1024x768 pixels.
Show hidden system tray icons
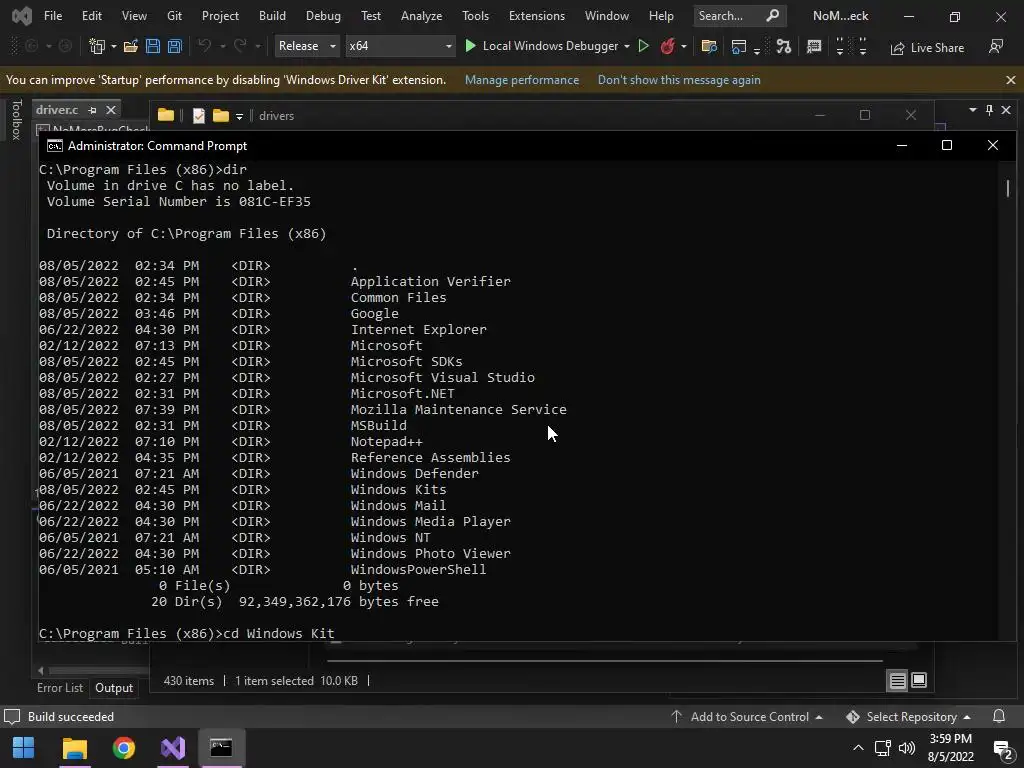858,748
